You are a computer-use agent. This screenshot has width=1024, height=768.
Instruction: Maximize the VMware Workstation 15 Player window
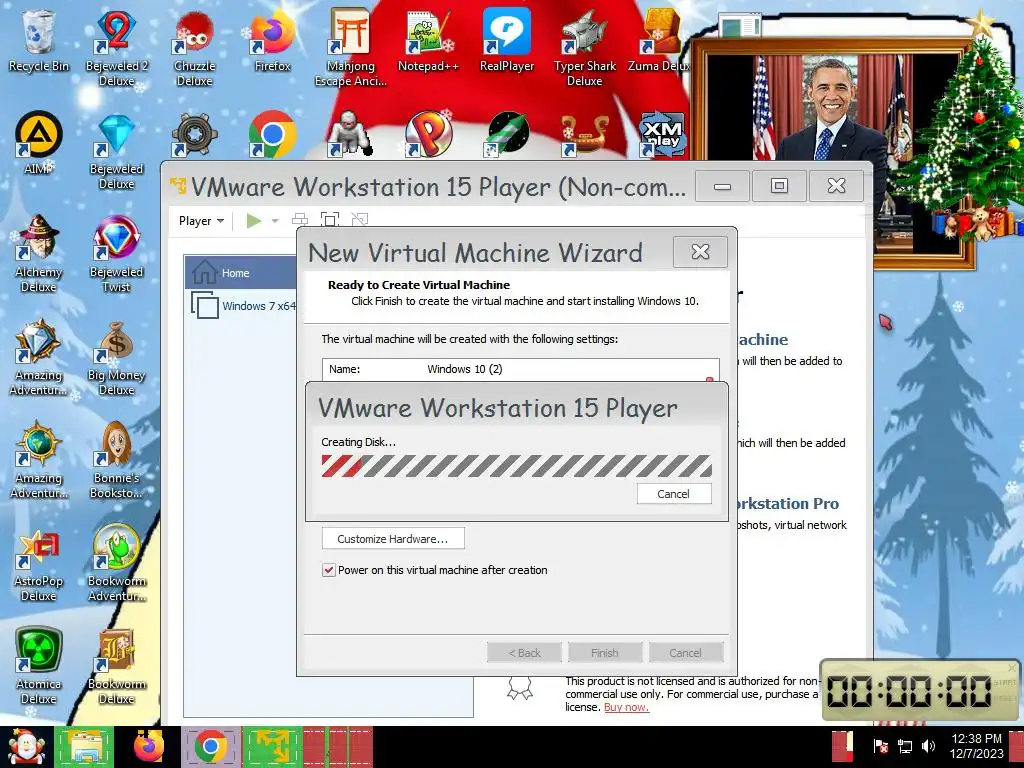pos(779,186)
